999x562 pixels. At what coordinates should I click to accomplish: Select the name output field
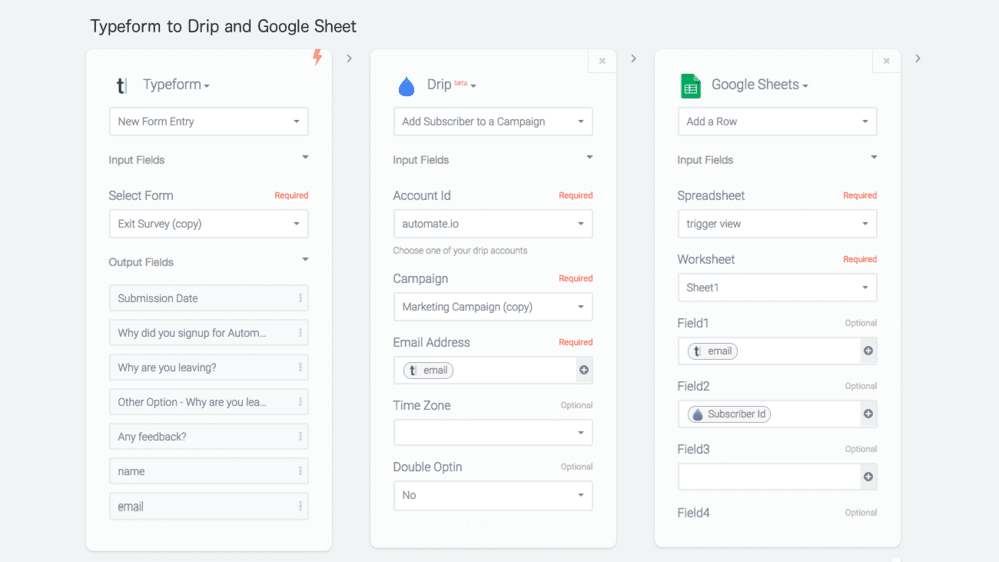[209, 471]
